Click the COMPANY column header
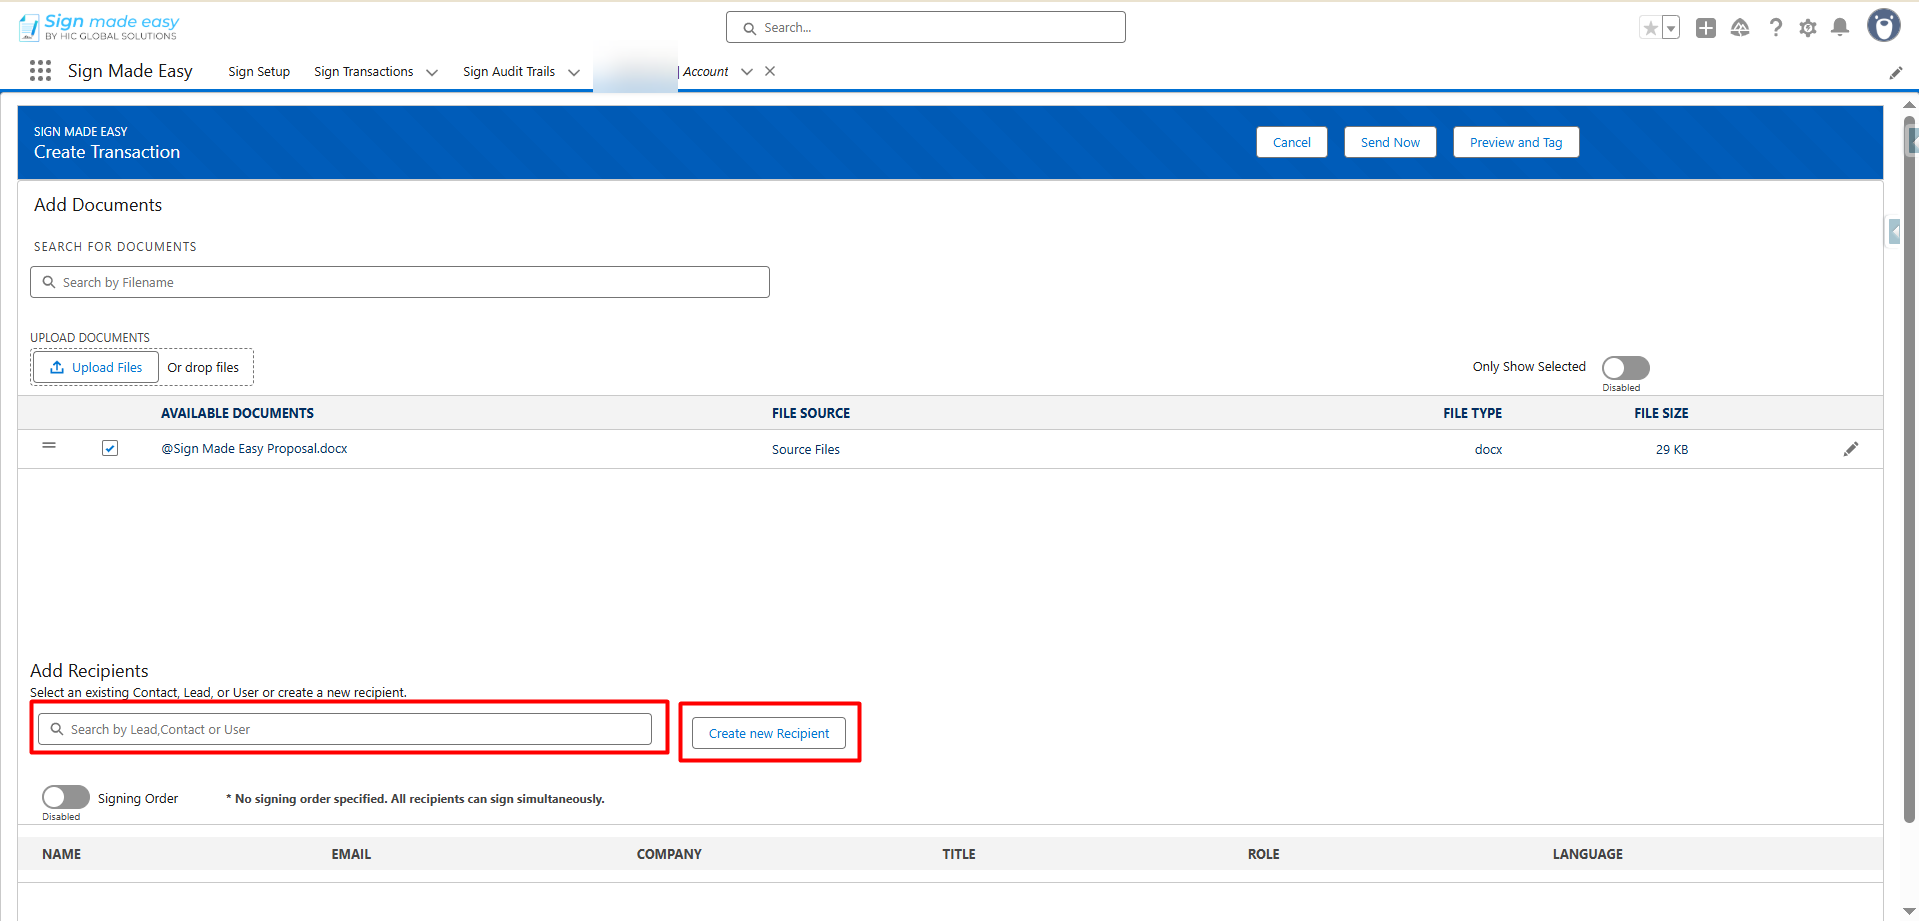1919x921 pixels. pos(669,854)
